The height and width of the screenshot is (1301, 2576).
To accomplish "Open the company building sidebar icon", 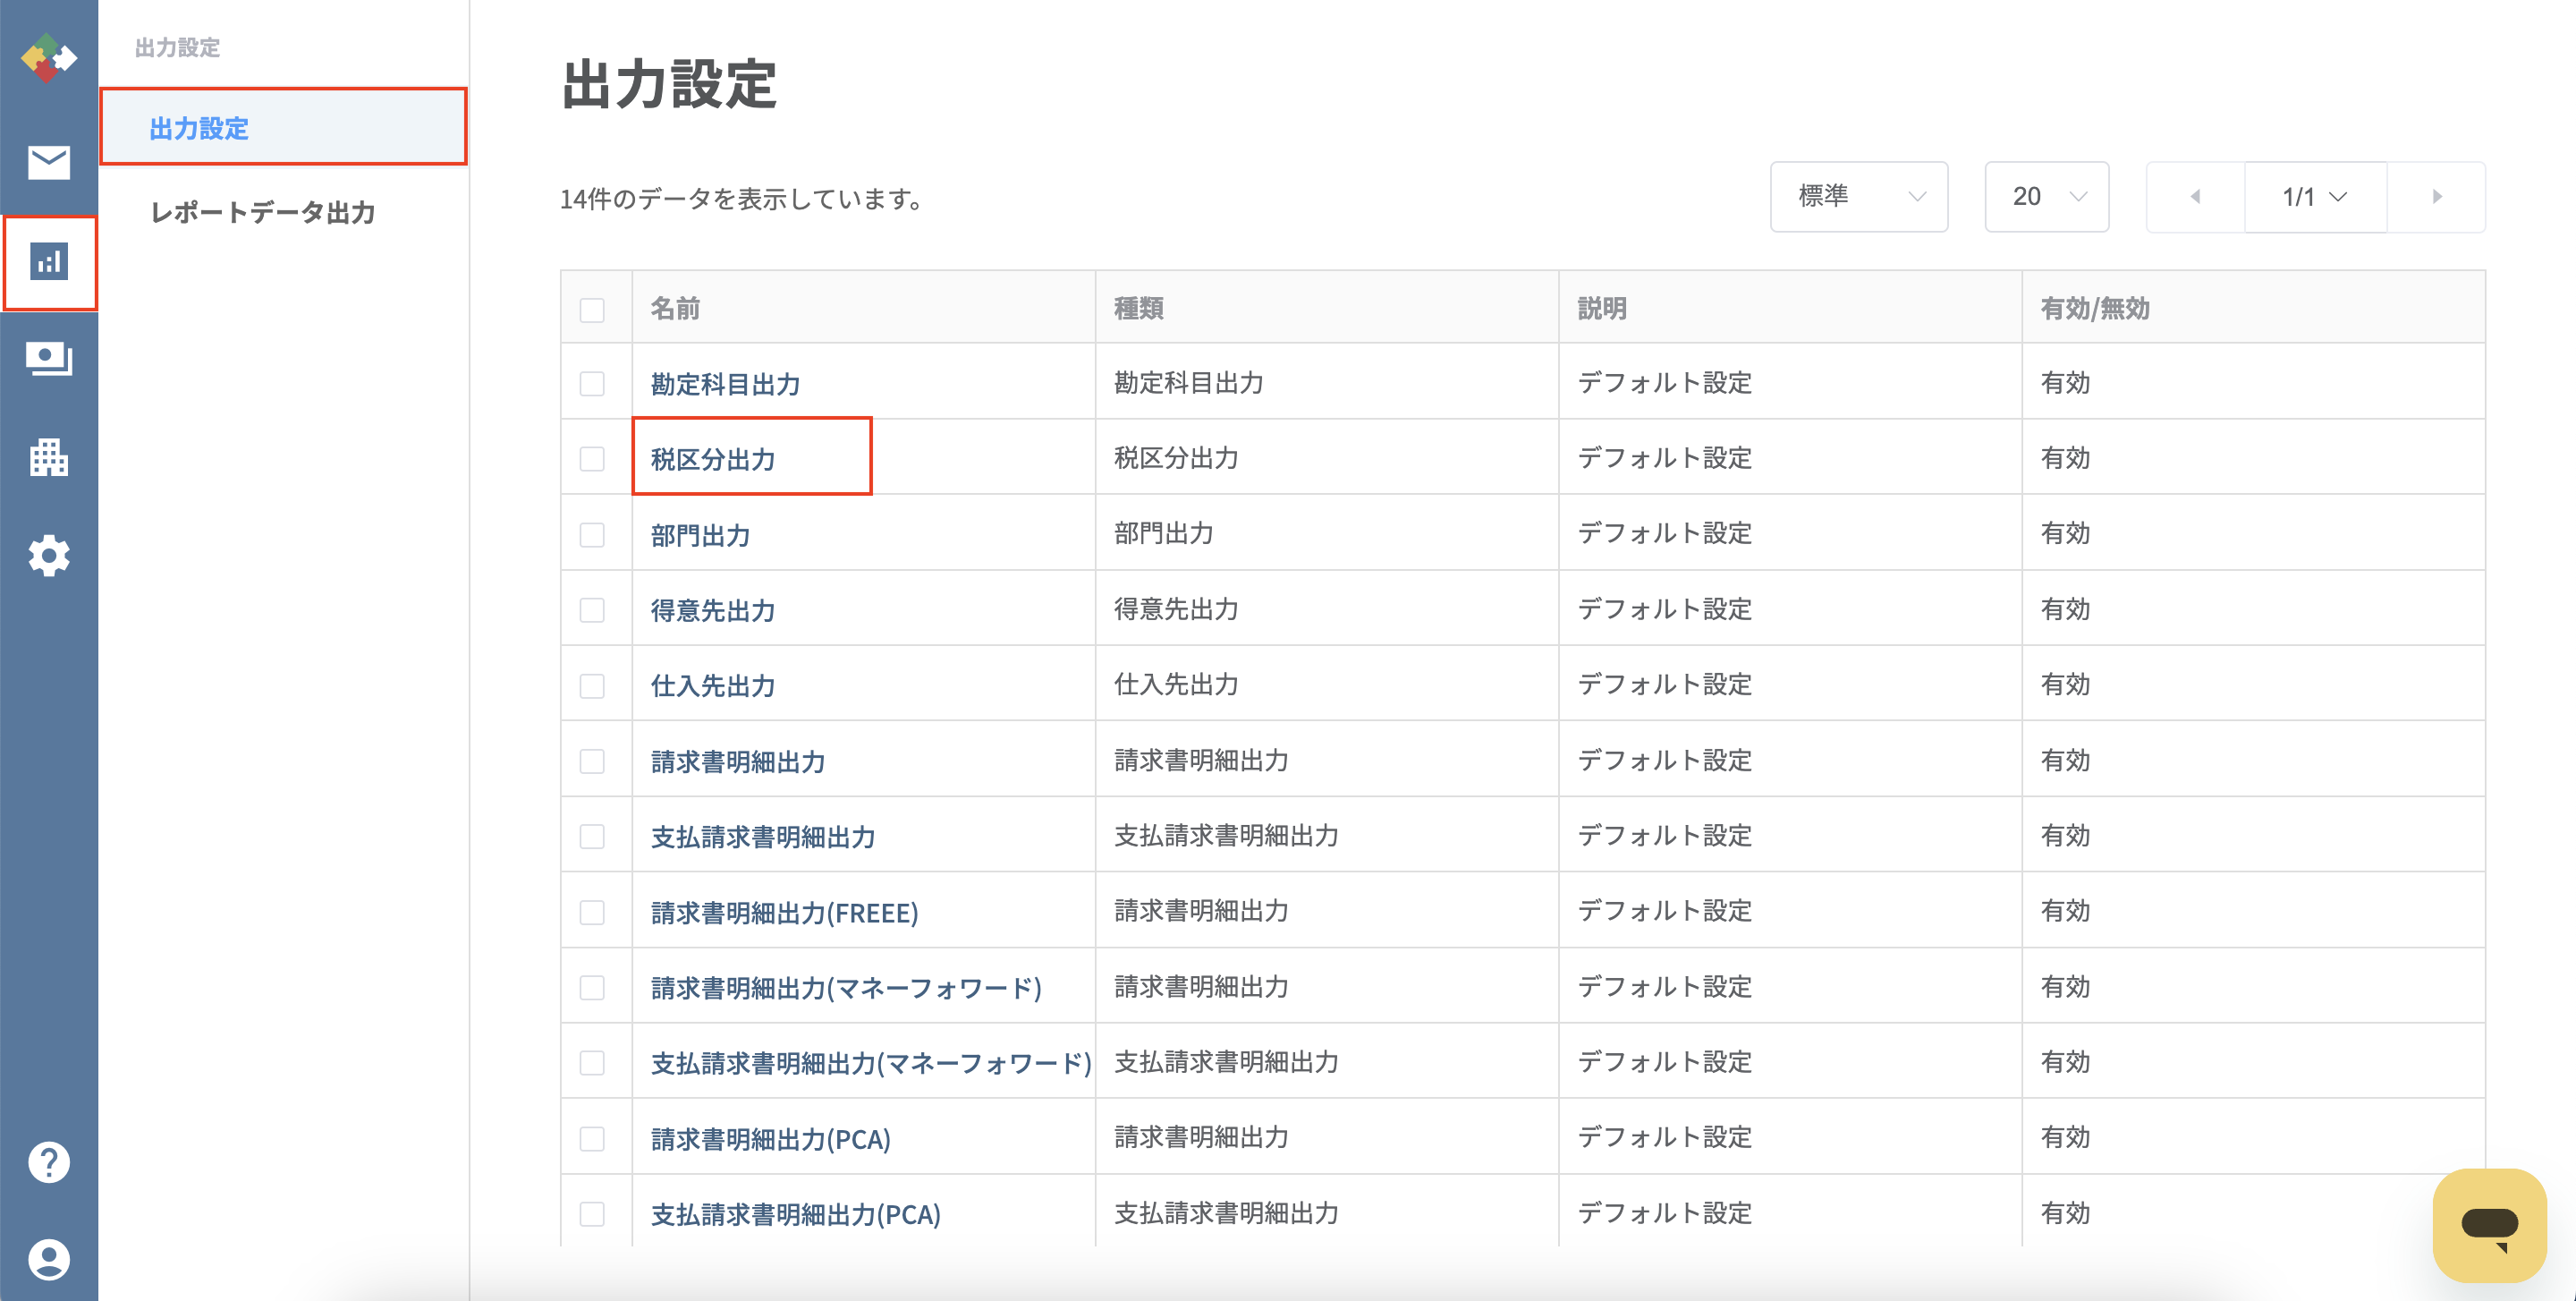I will [48, 457].
